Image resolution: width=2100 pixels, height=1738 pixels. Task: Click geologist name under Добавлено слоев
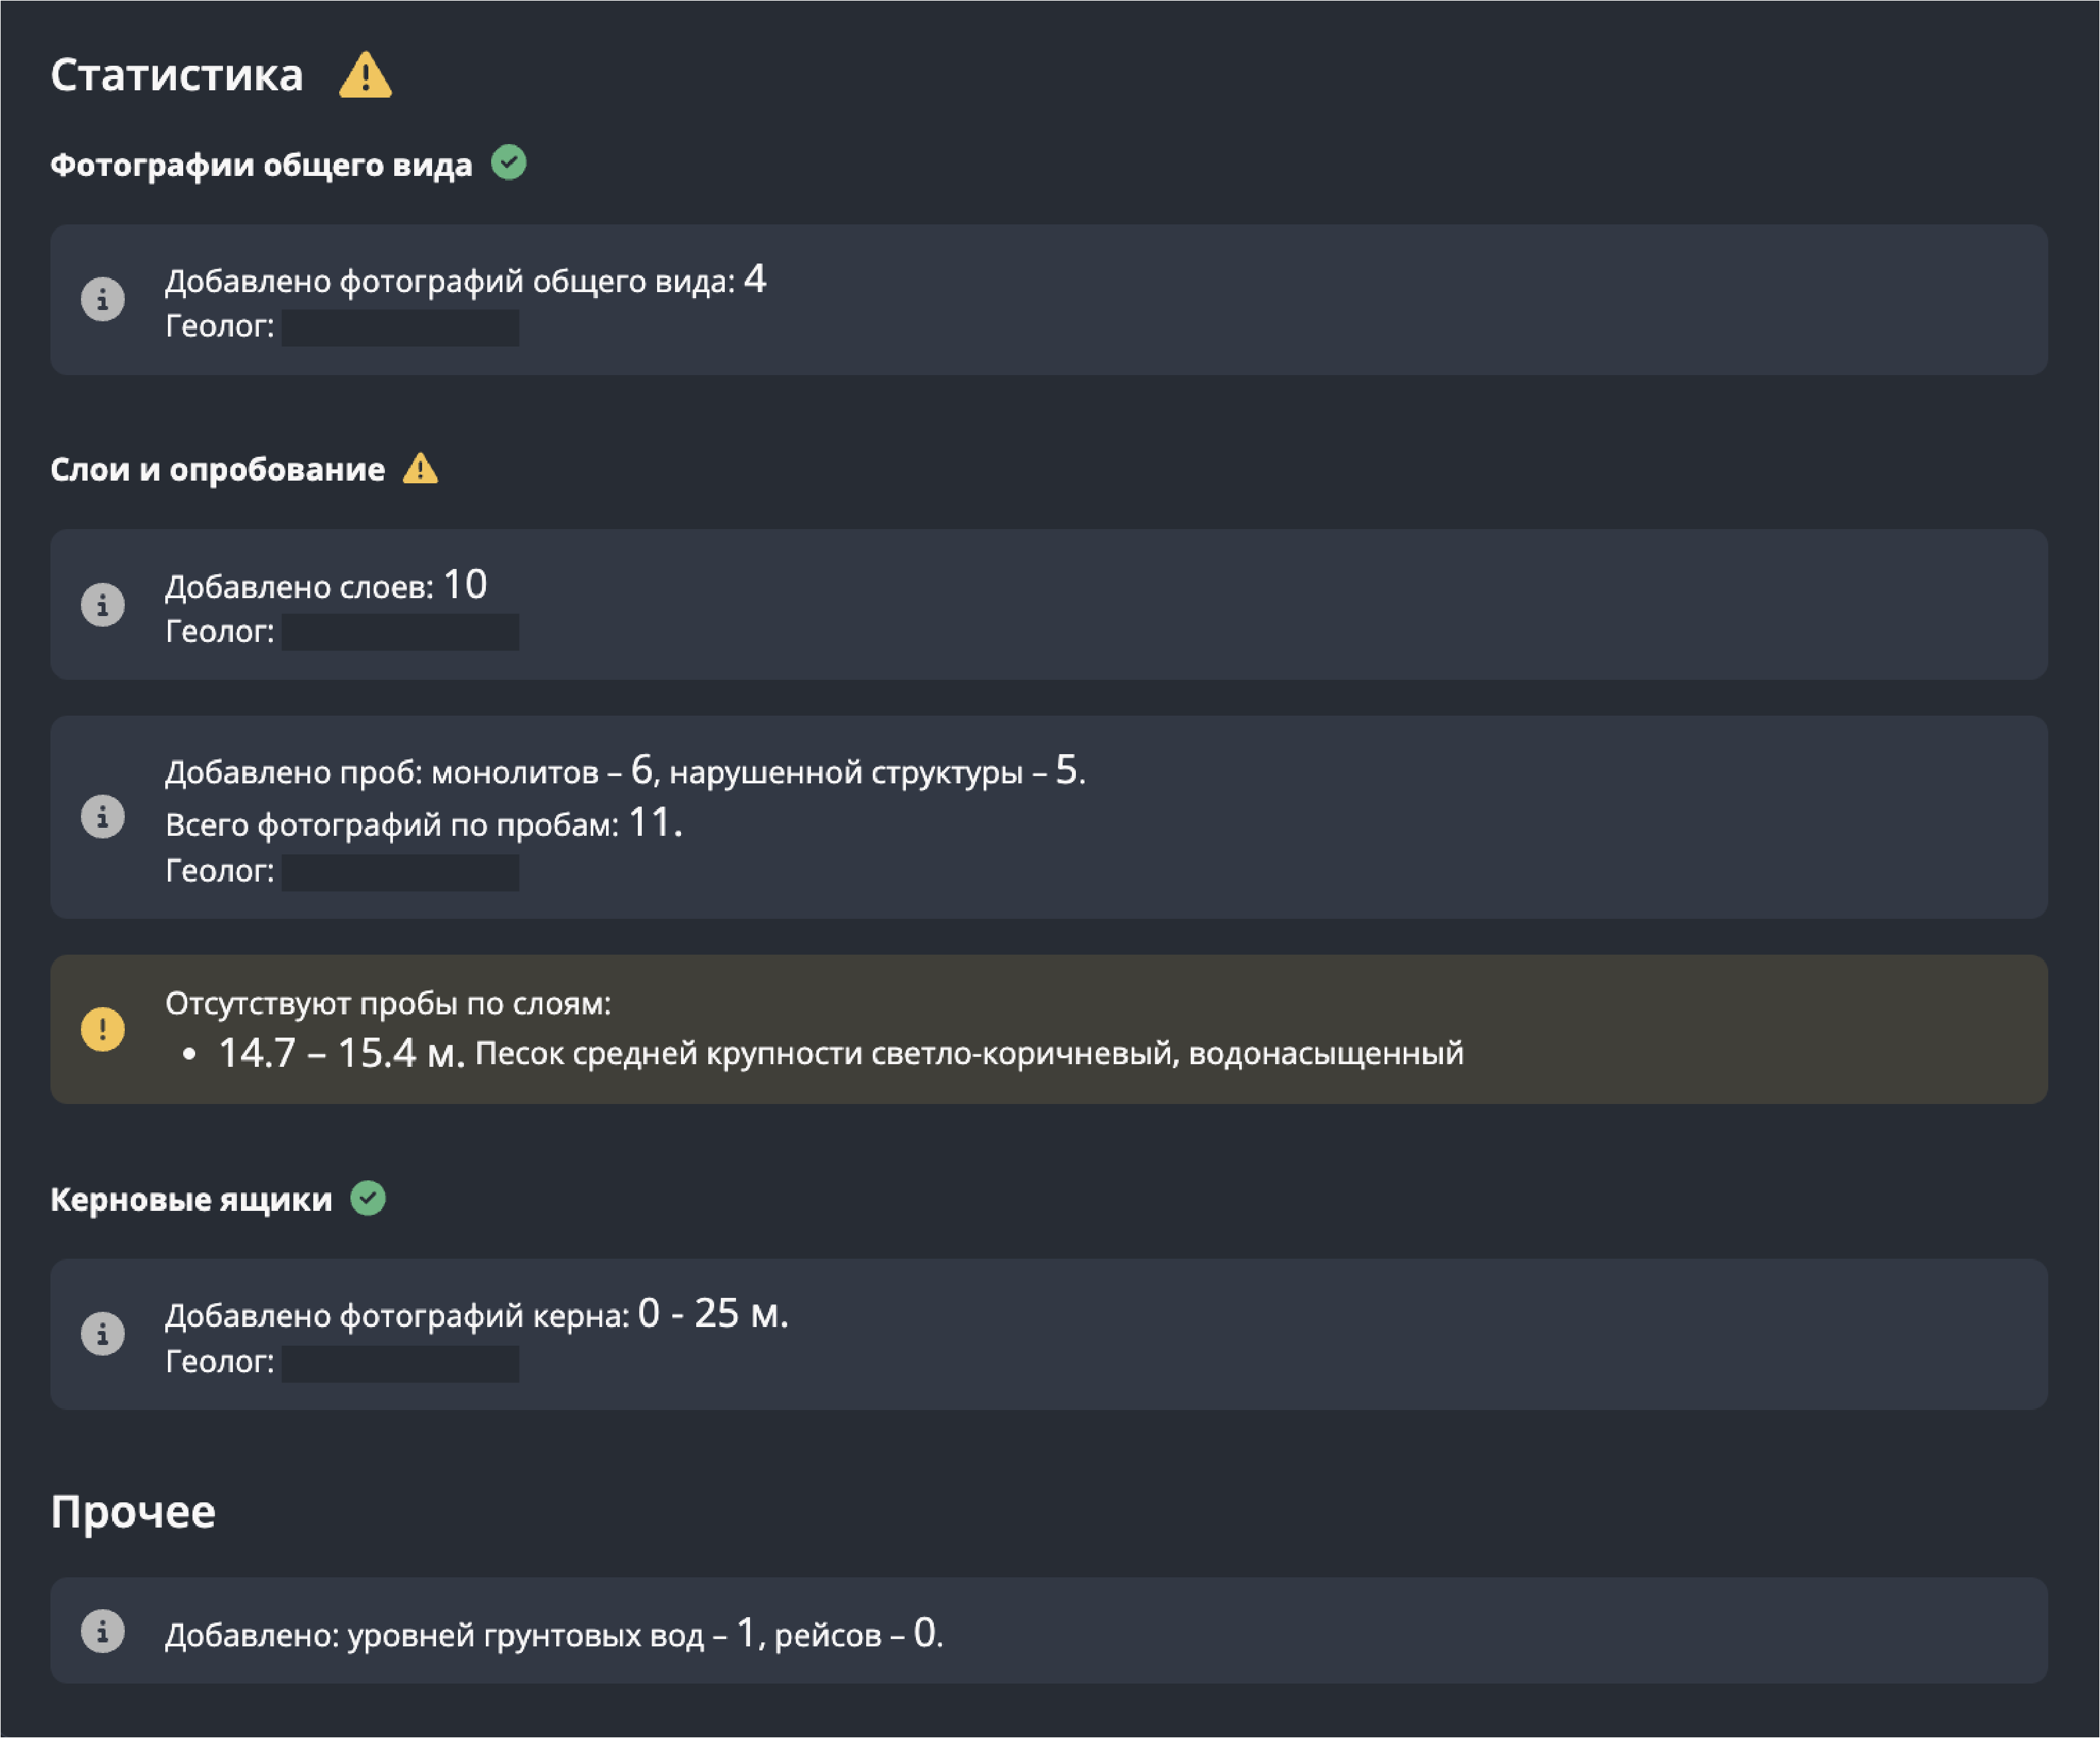[400, 632]
